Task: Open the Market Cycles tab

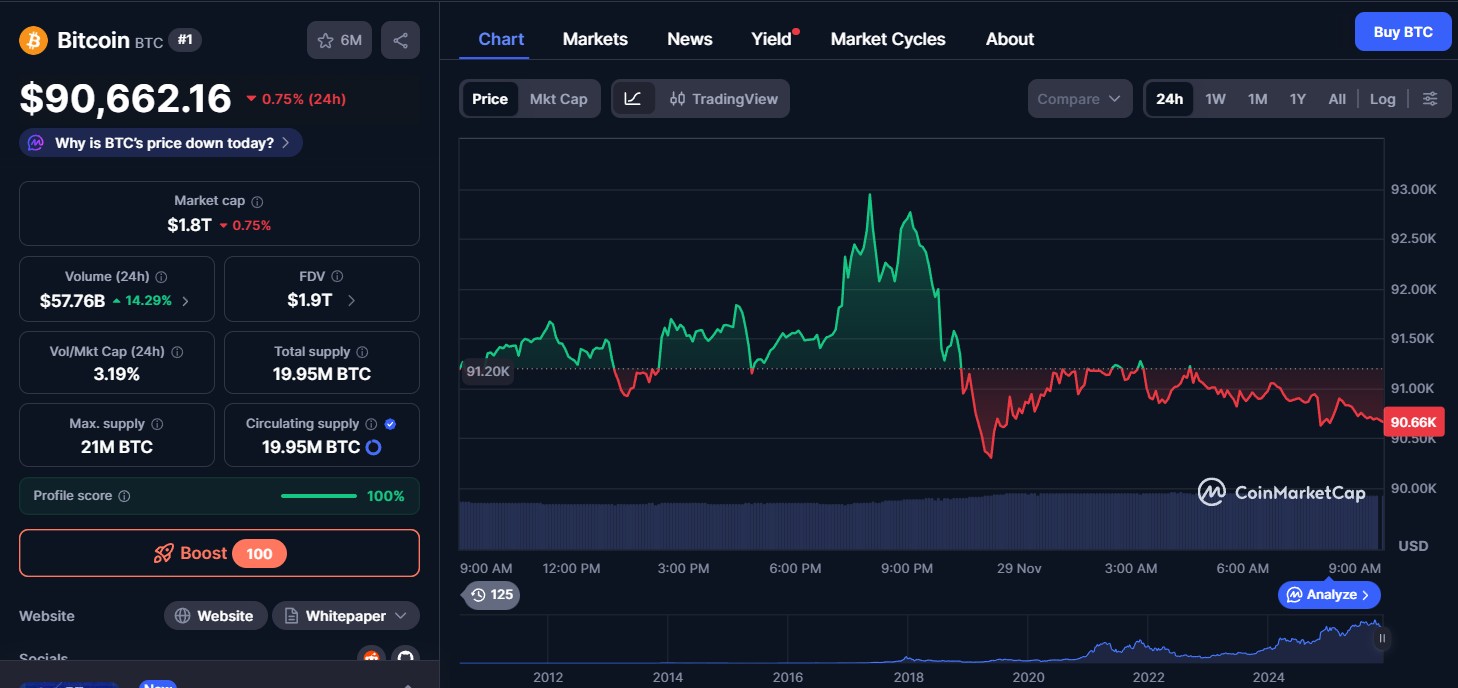Action: 887,39
